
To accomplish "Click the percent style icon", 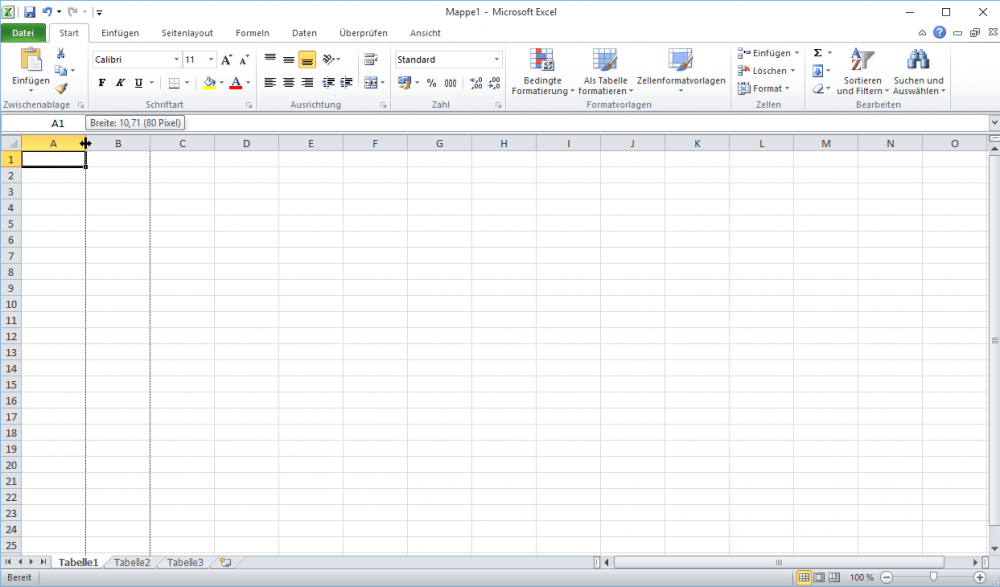I will (x=432, y=83).
